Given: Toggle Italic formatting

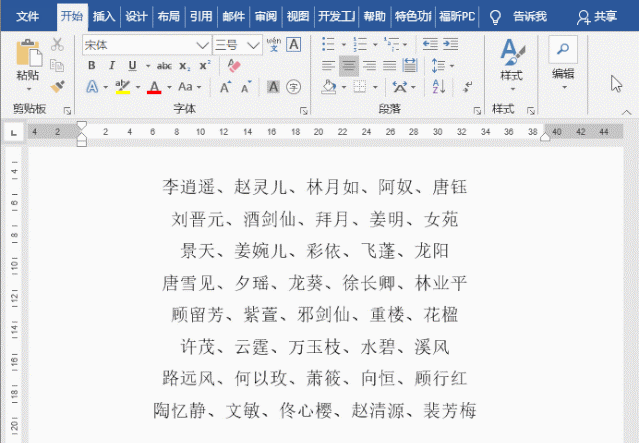Looking at the screenshot, I should point(112,66).
